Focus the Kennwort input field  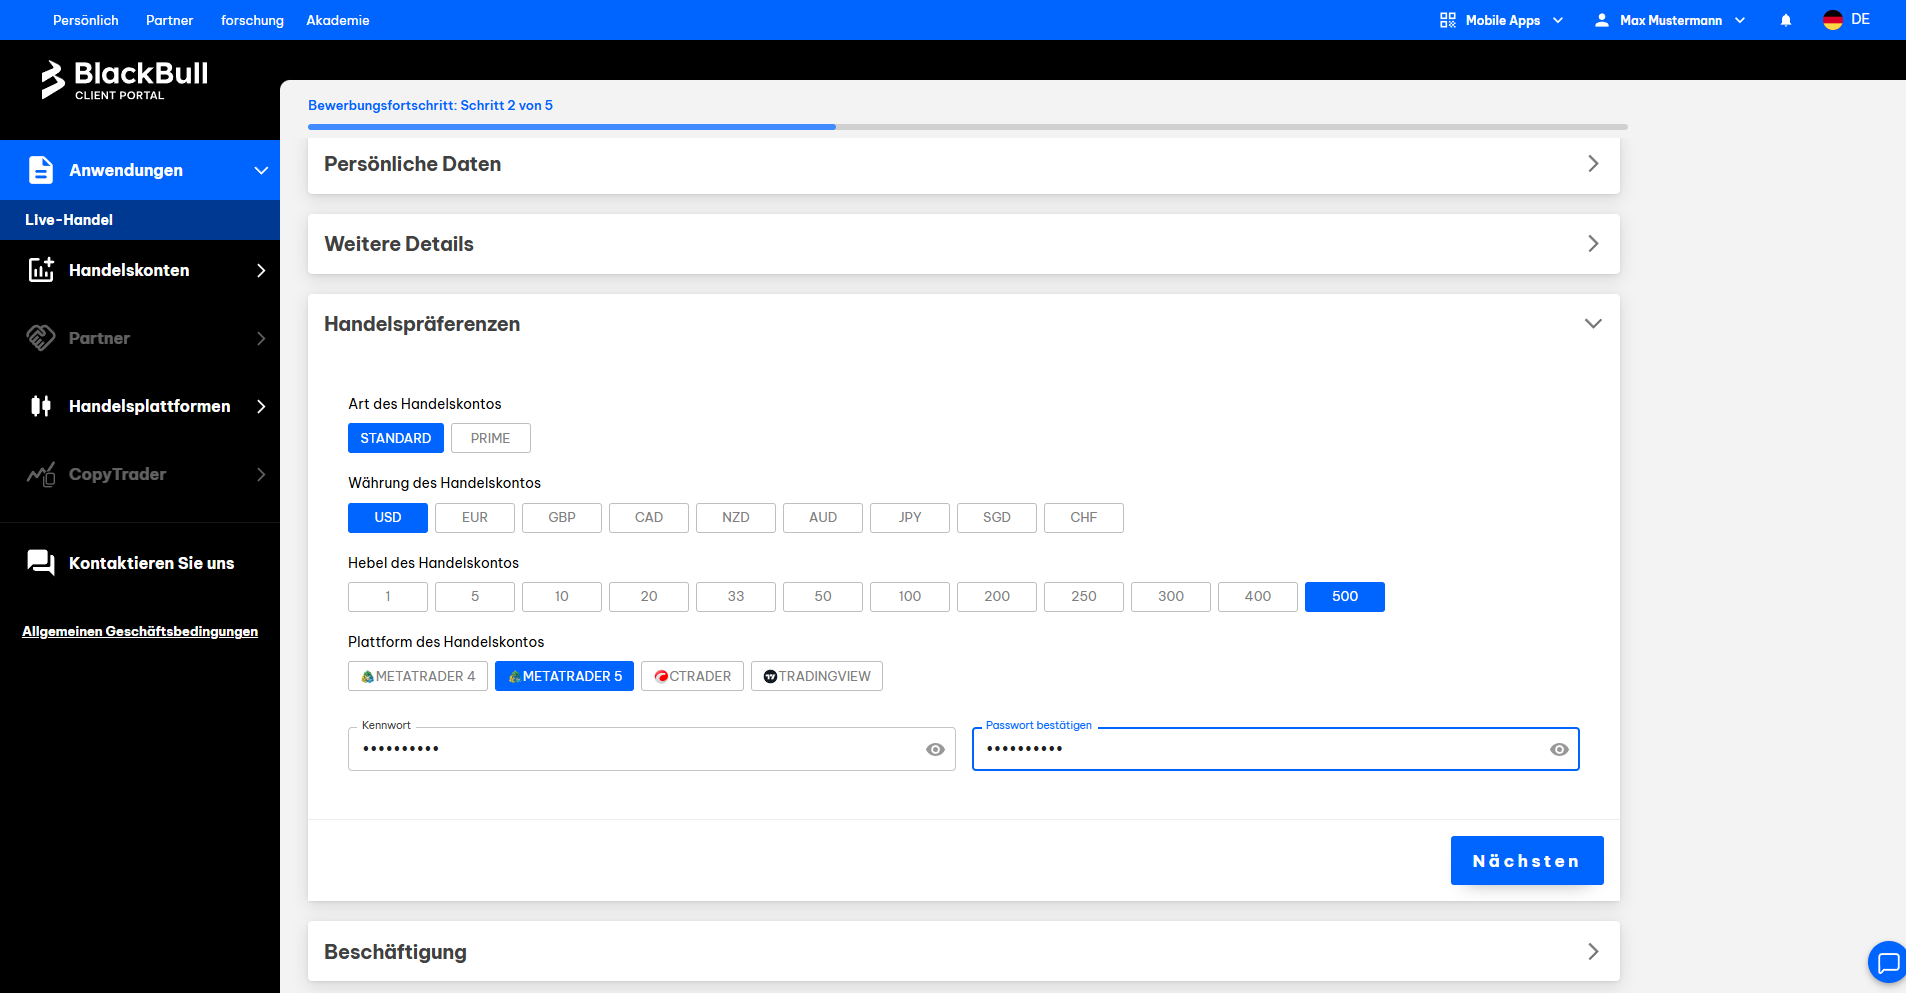click(652, 749)
